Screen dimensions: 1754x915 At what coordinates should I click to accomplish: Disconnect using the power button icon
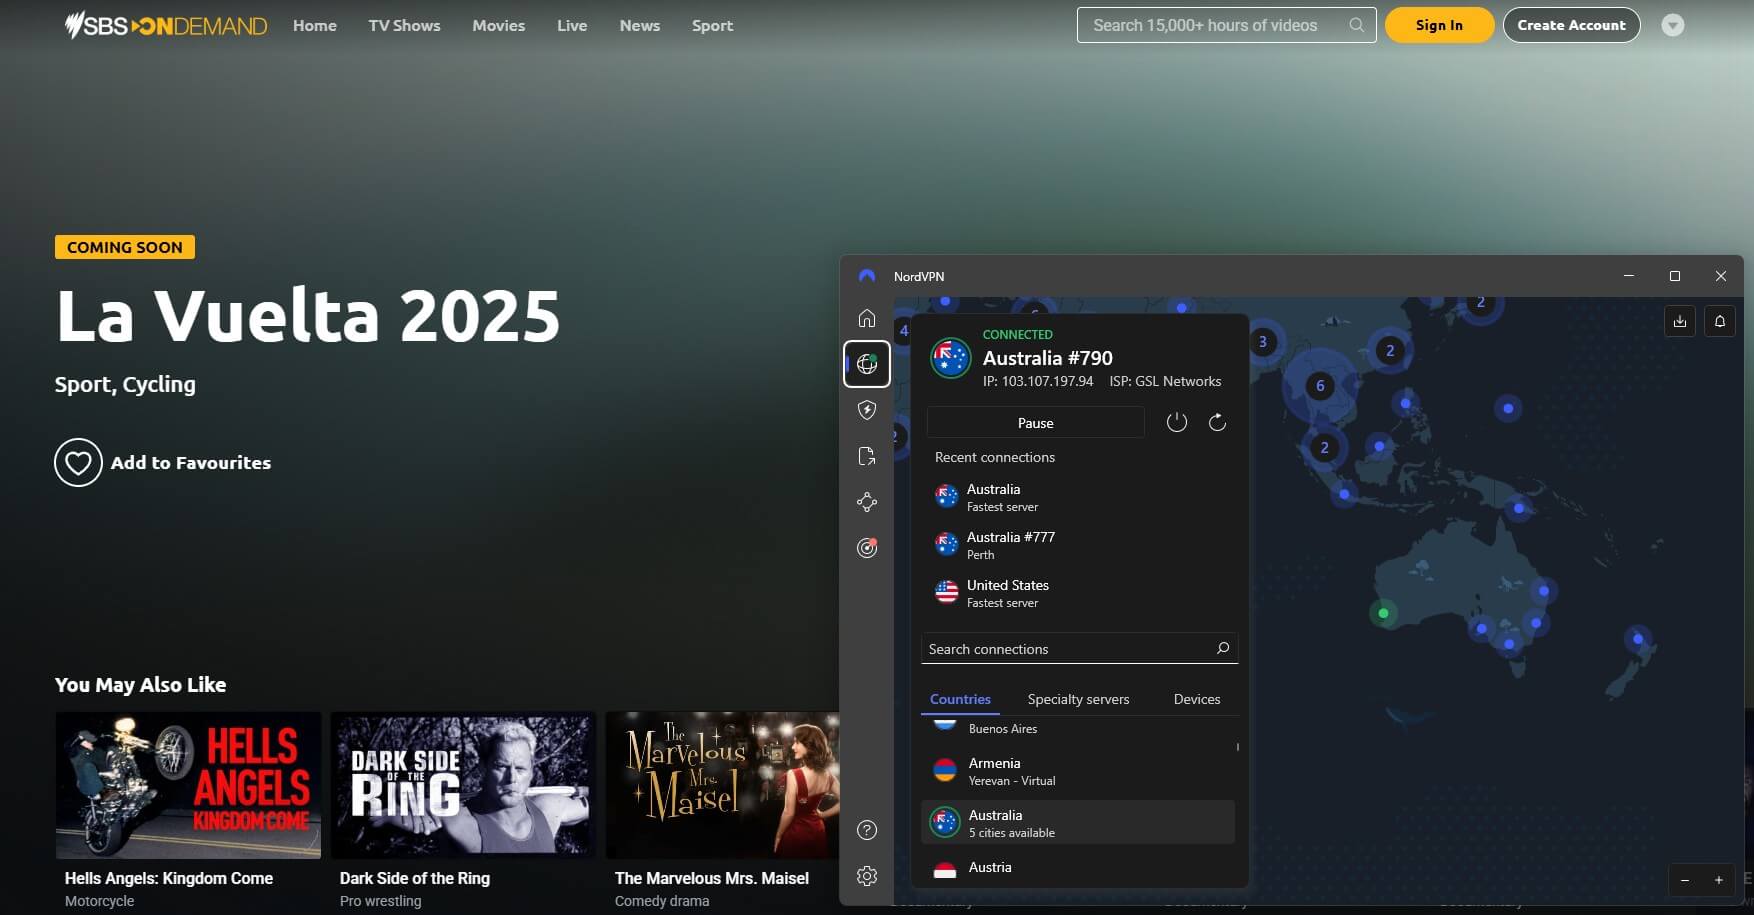point(1176,422)
